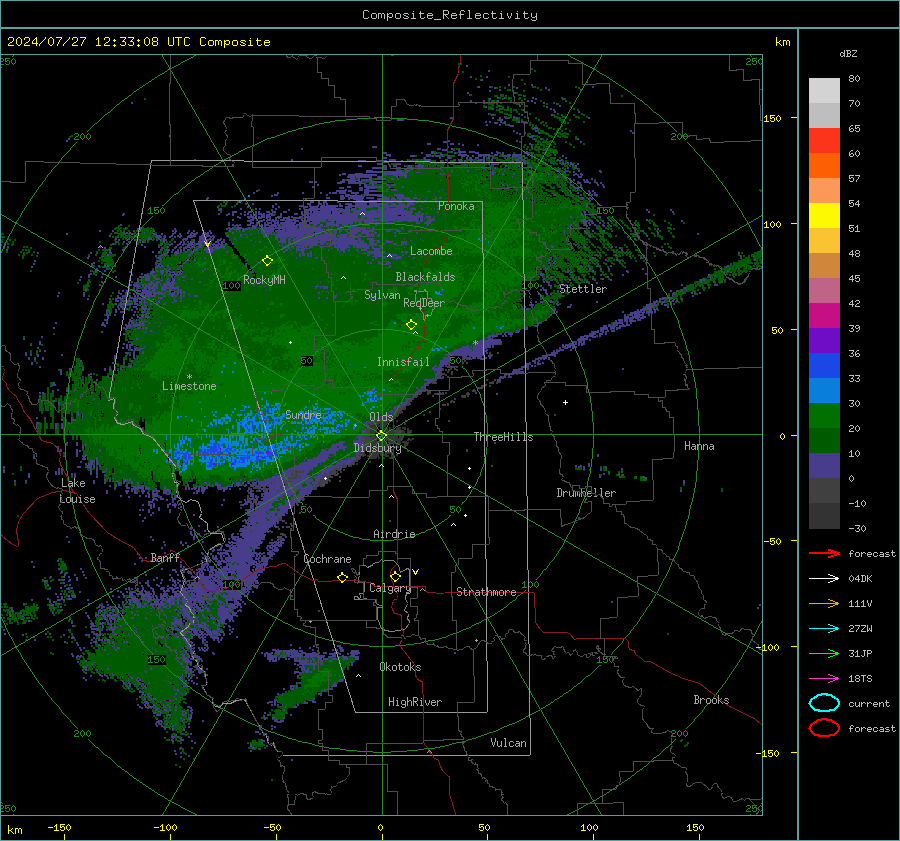Click the magenta legend swatch between 42 and 39

824,316
